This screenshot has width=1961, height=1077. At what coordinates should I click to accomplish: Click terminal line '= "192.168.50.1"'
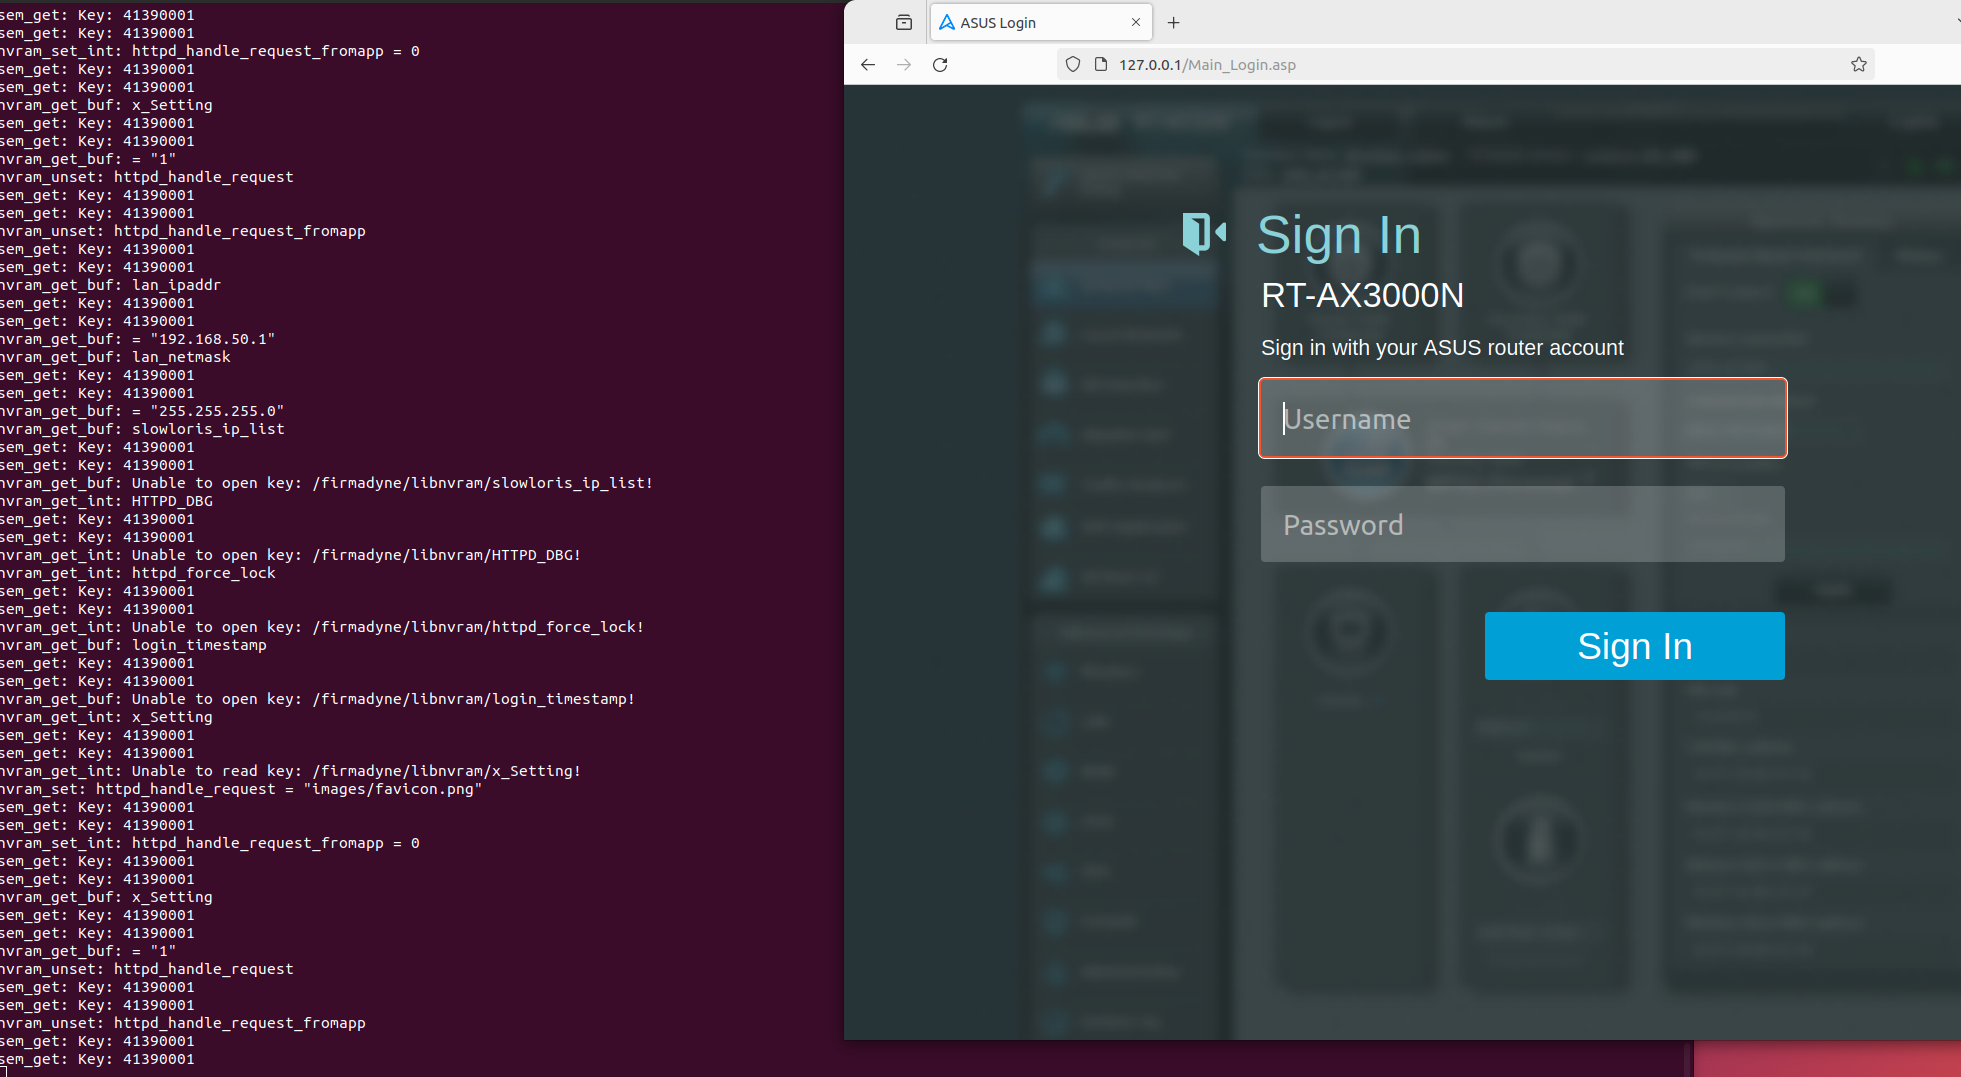click(x=137, y=339)
